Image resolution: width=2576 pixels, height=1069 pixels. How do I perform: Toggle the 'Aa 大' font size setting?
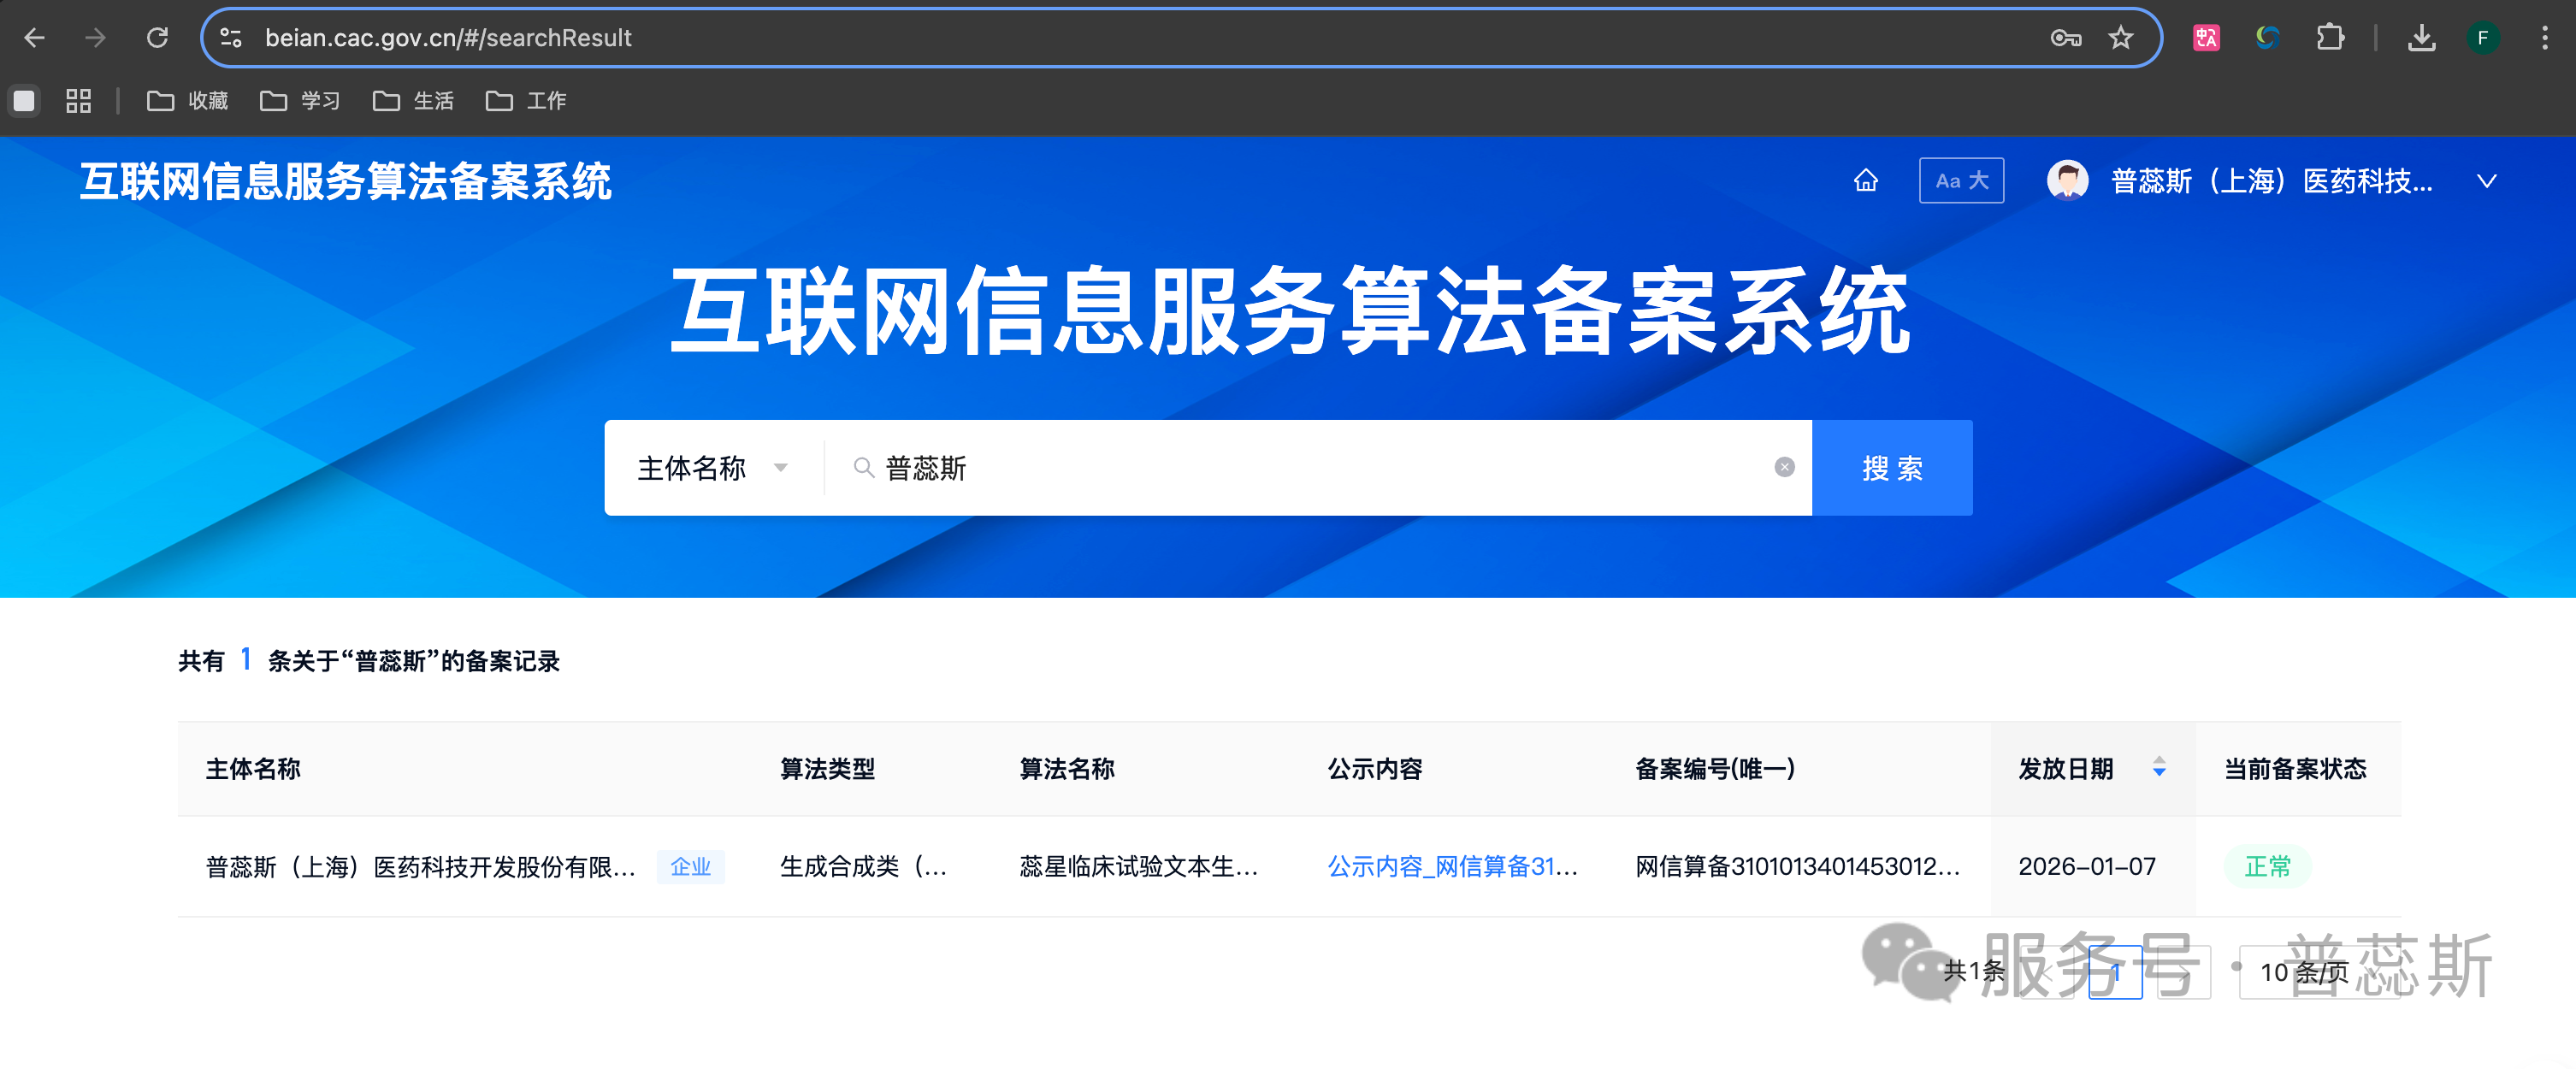click(1960, 180)
